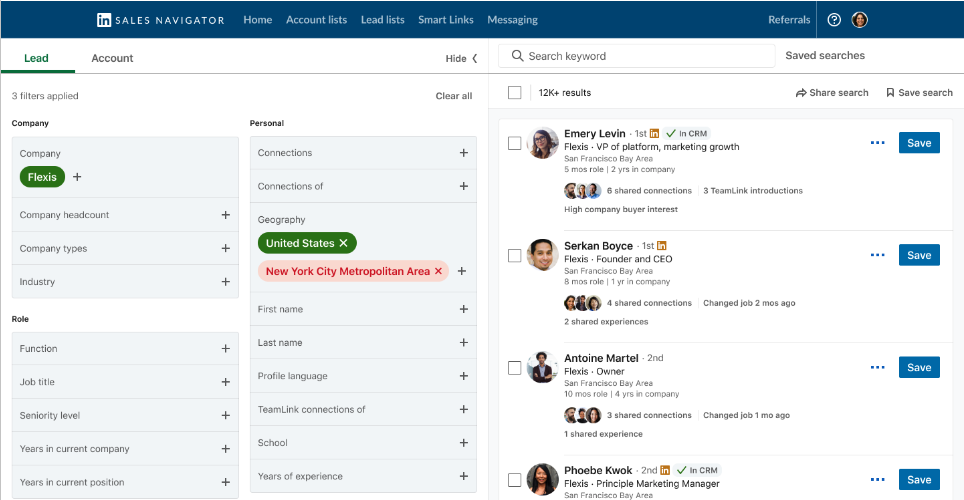Clear all applied filters
This screenshot has width=964, height=500.
[454, 96]
